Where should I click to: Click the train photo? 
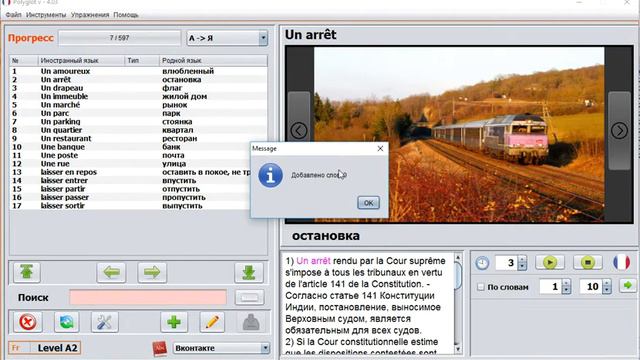point(459,134)
